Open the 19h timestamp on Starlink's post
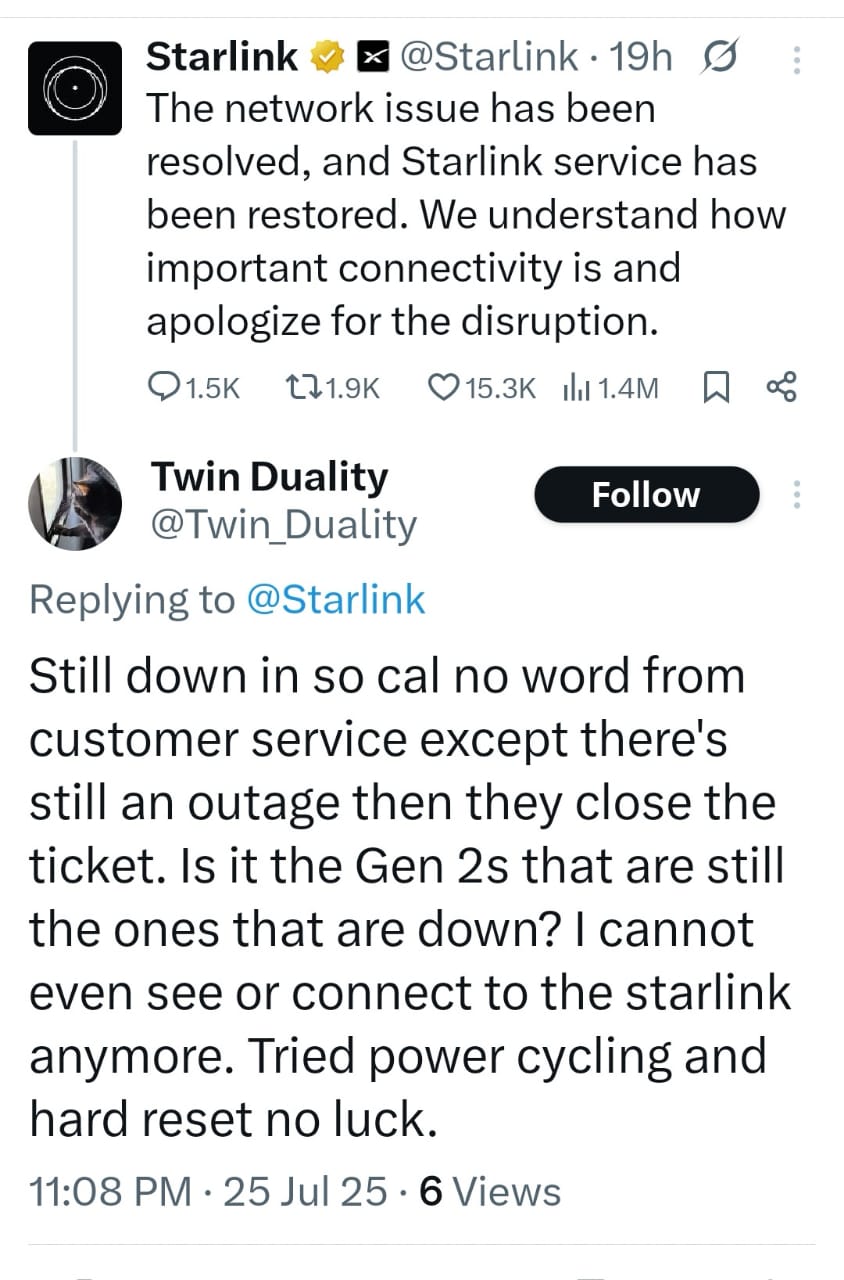This screenshot has height=1280, width=844. (x=642, y=58)
